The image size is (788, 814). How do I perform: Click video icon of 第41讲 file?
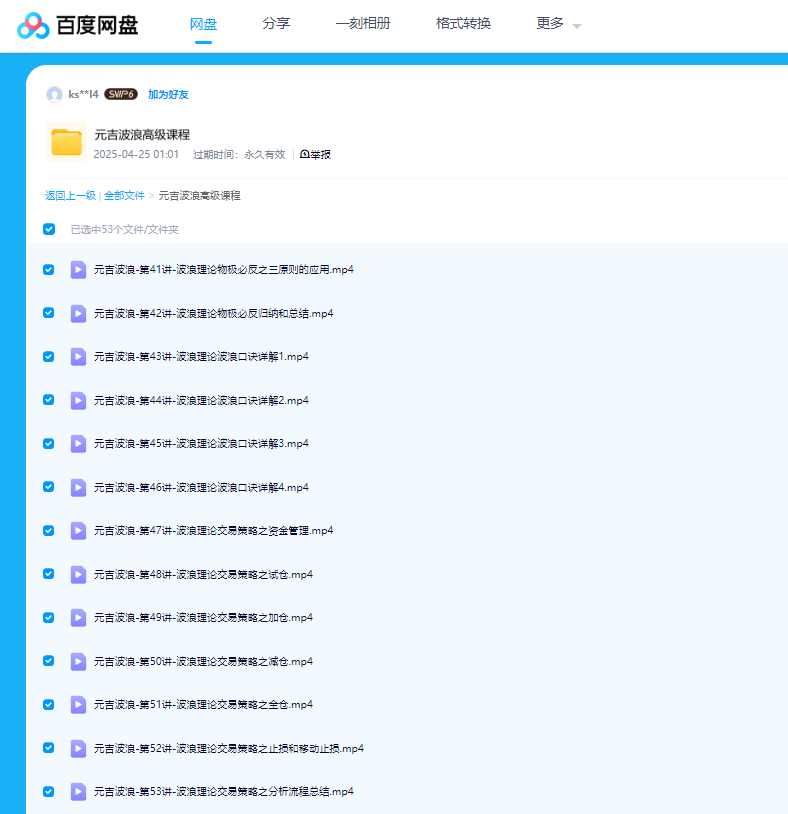point(78,270)
